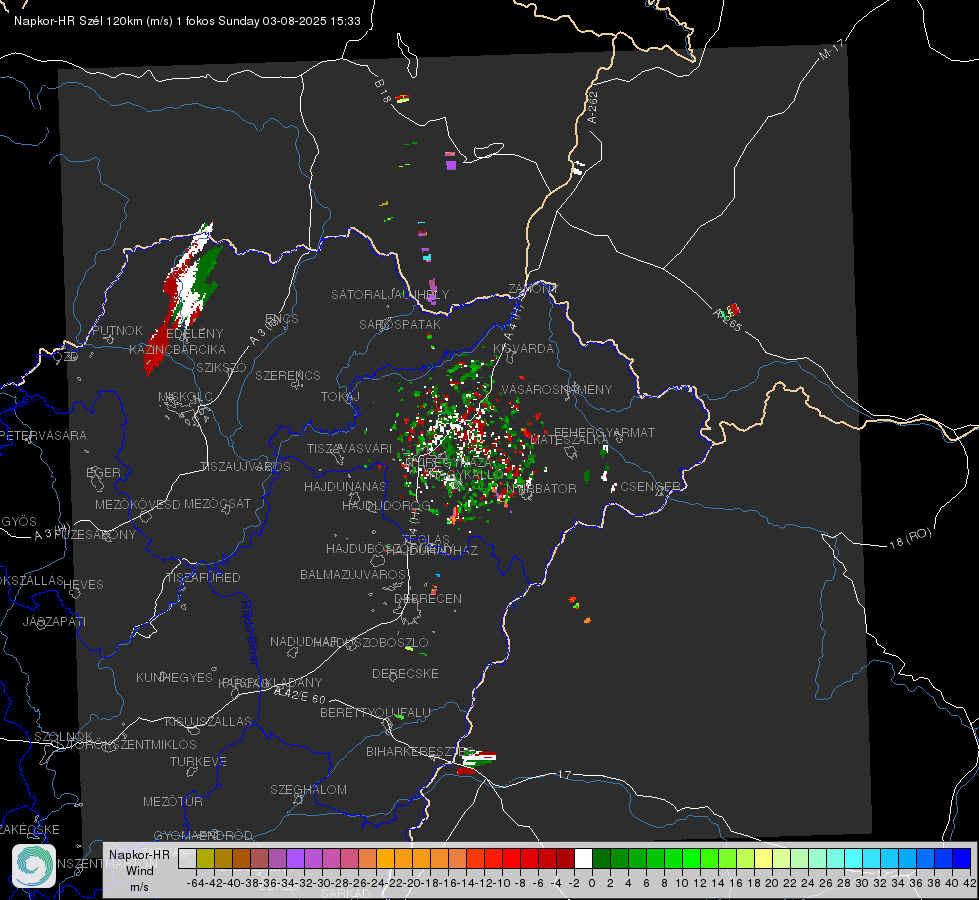This screenshot has height=900, width=979.
Task: Select the dark blue 42 m/s legend swatch
Action: (x=962, y=859)
